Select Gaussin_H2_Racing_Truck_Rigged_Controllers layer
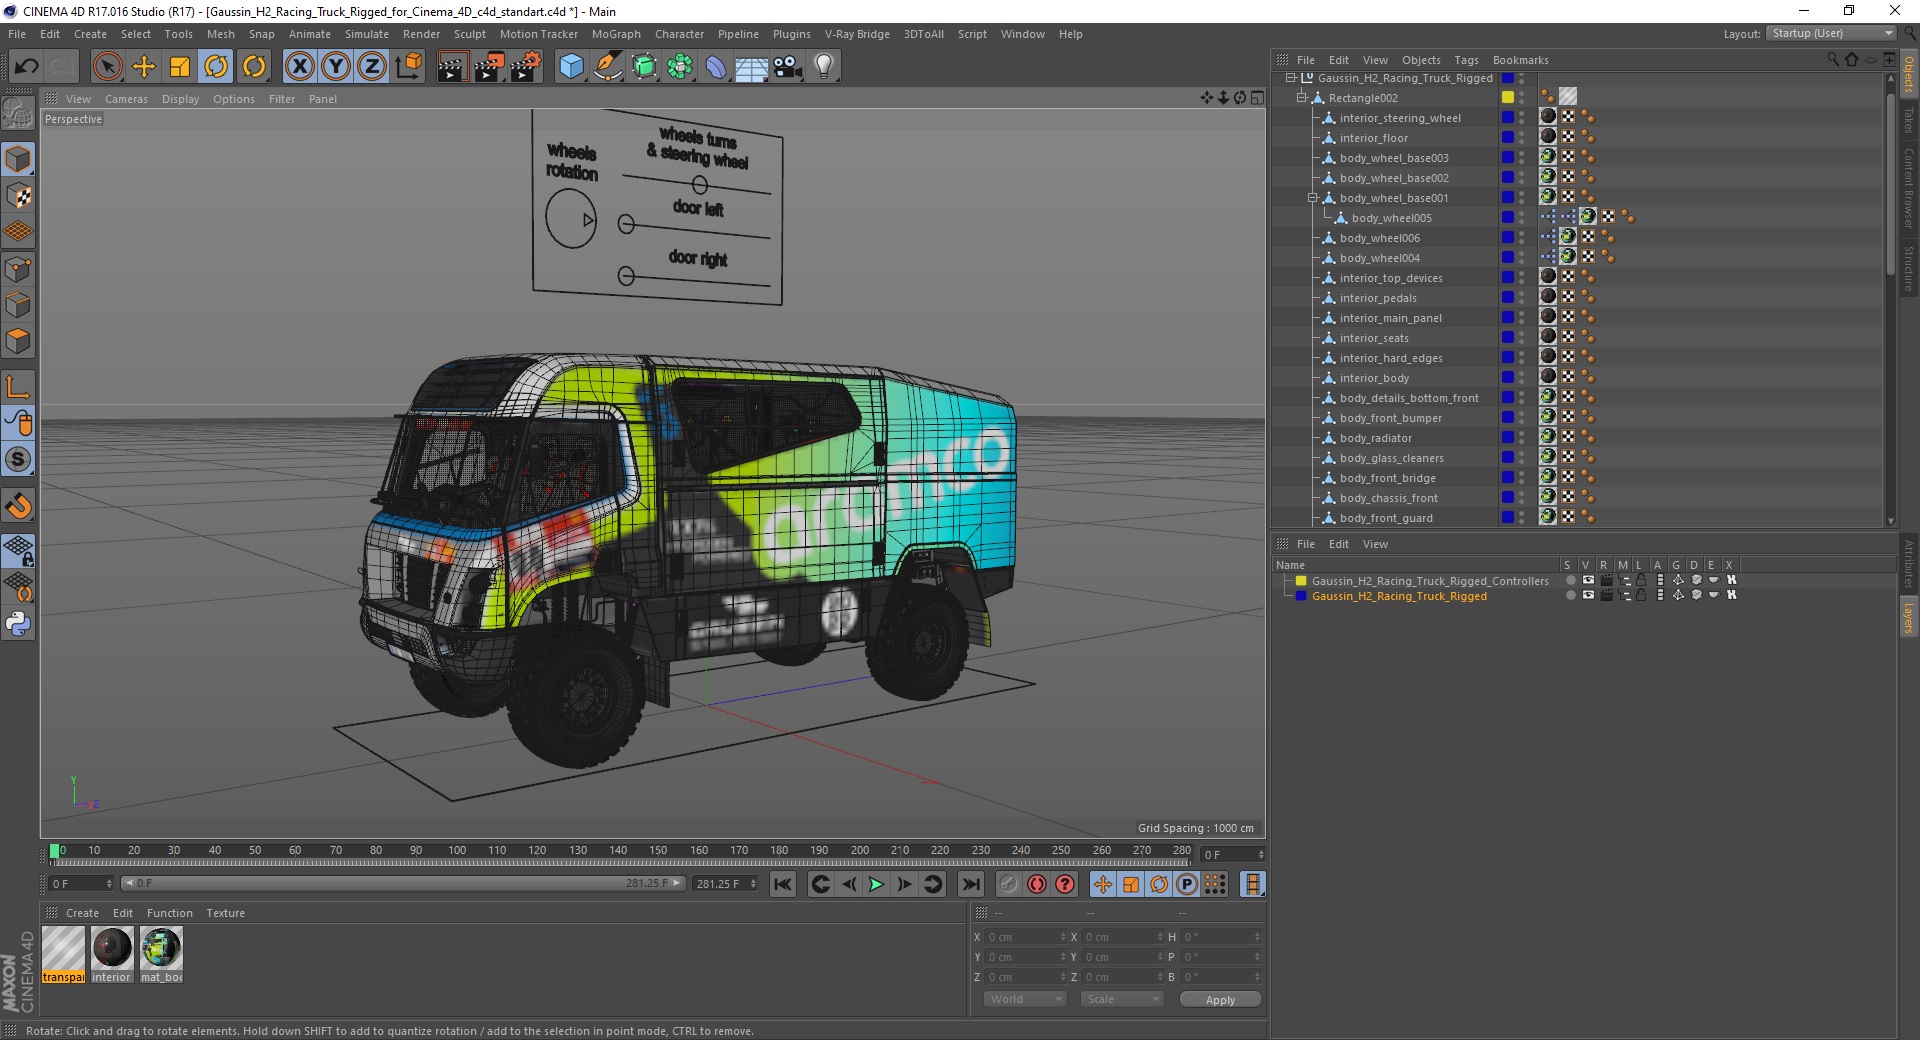 (x=1430, y=581)
